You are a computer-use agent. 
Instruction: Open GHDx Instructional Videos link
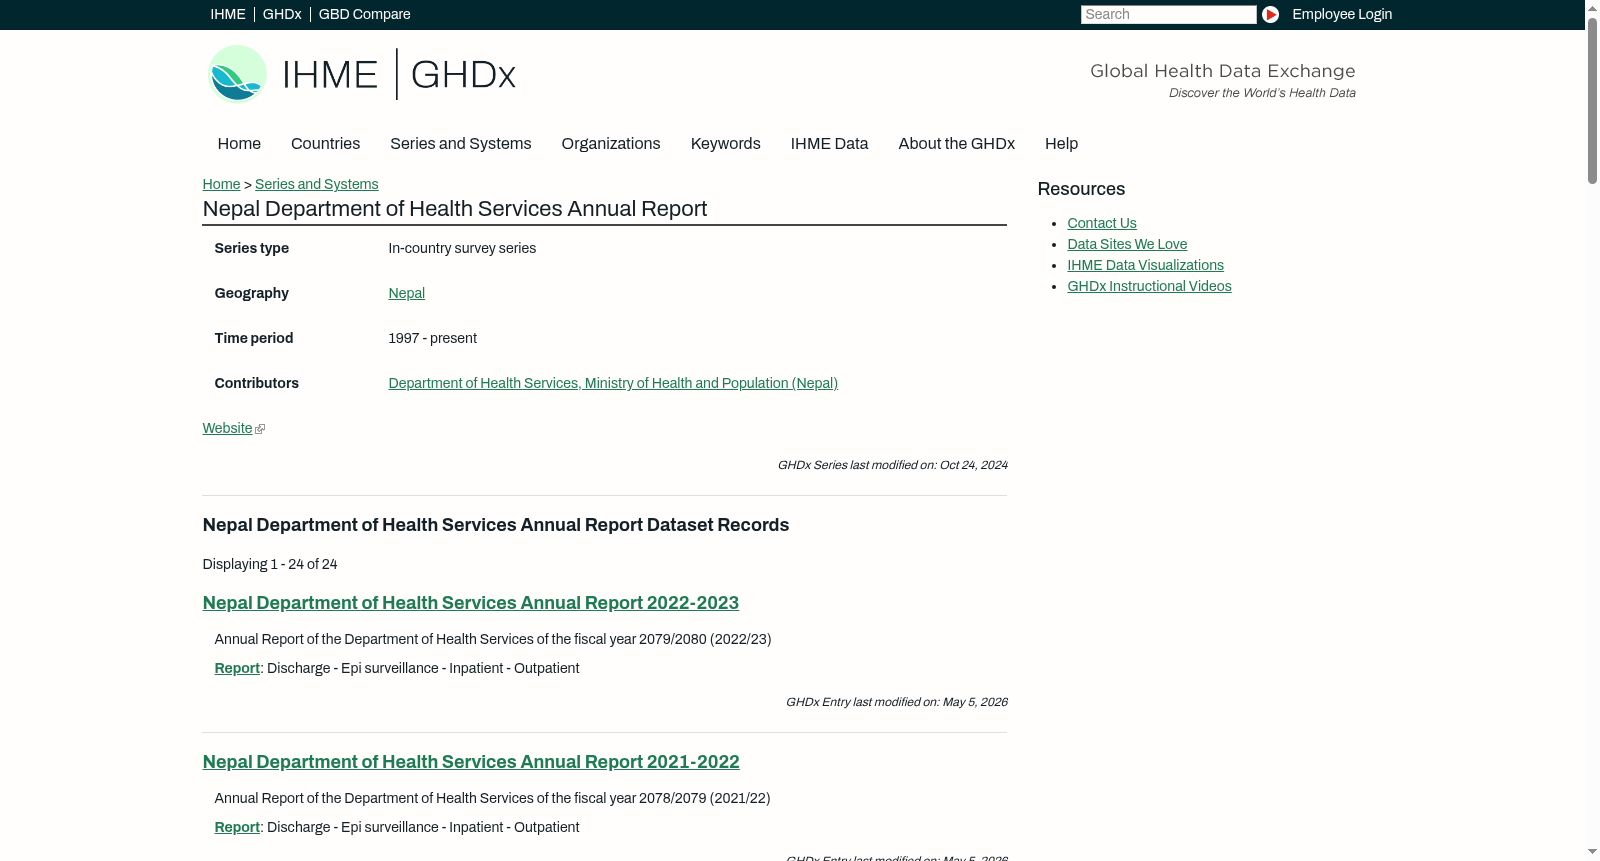(1150, 286)
